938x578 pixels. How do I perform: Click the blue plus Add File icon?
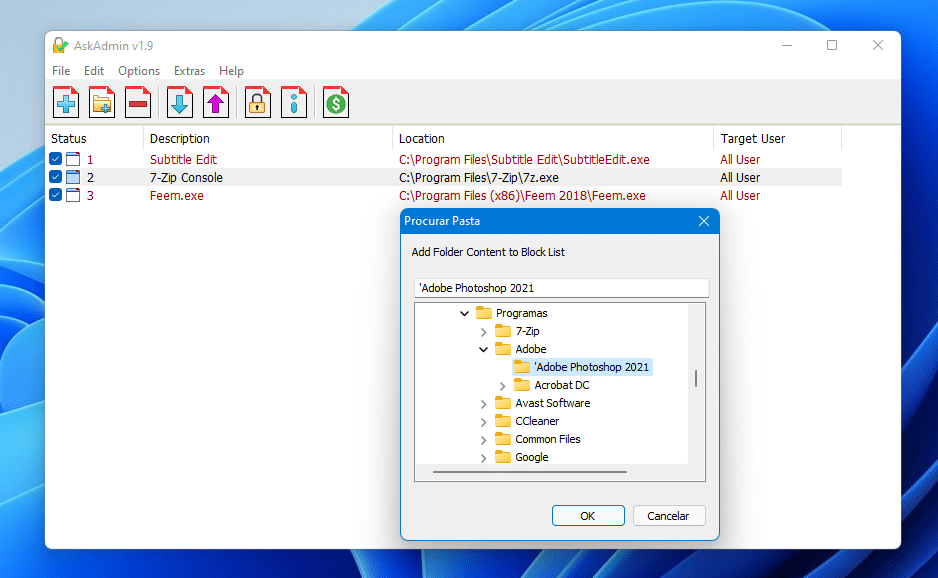(x=66, y=102)
